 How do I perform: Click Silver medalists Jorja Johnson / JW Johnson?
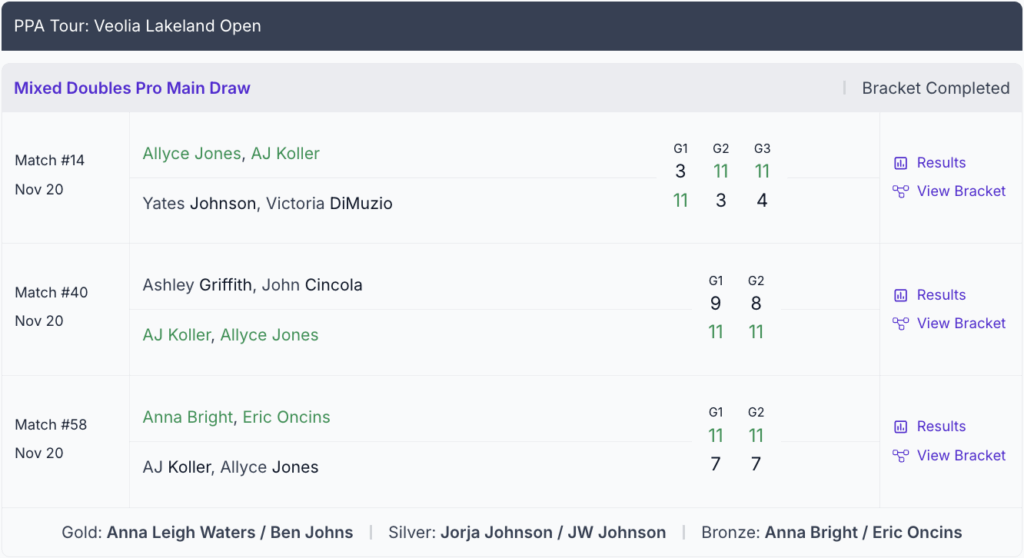(x=553, y=532)
